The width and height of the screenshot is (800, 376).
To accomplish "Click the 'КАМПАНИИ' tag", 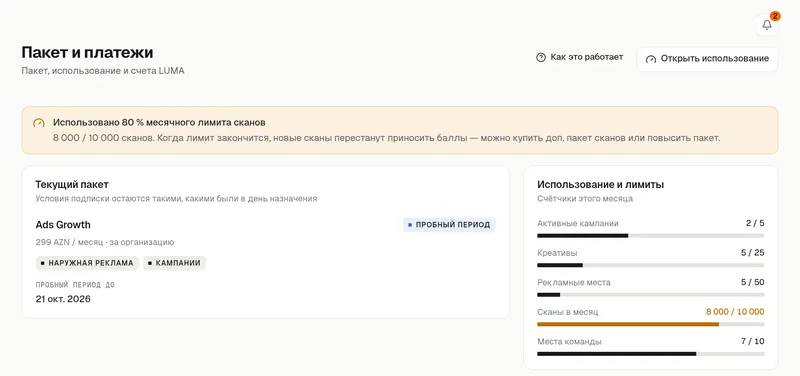I will point(174,263).
